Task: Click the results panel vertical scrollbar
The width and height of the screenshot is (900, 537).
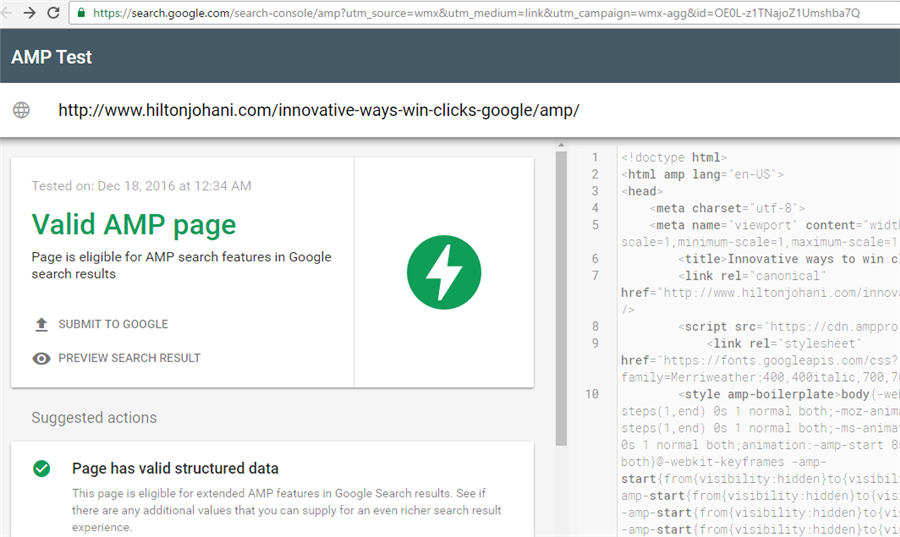Action: [x=561, y=298]
